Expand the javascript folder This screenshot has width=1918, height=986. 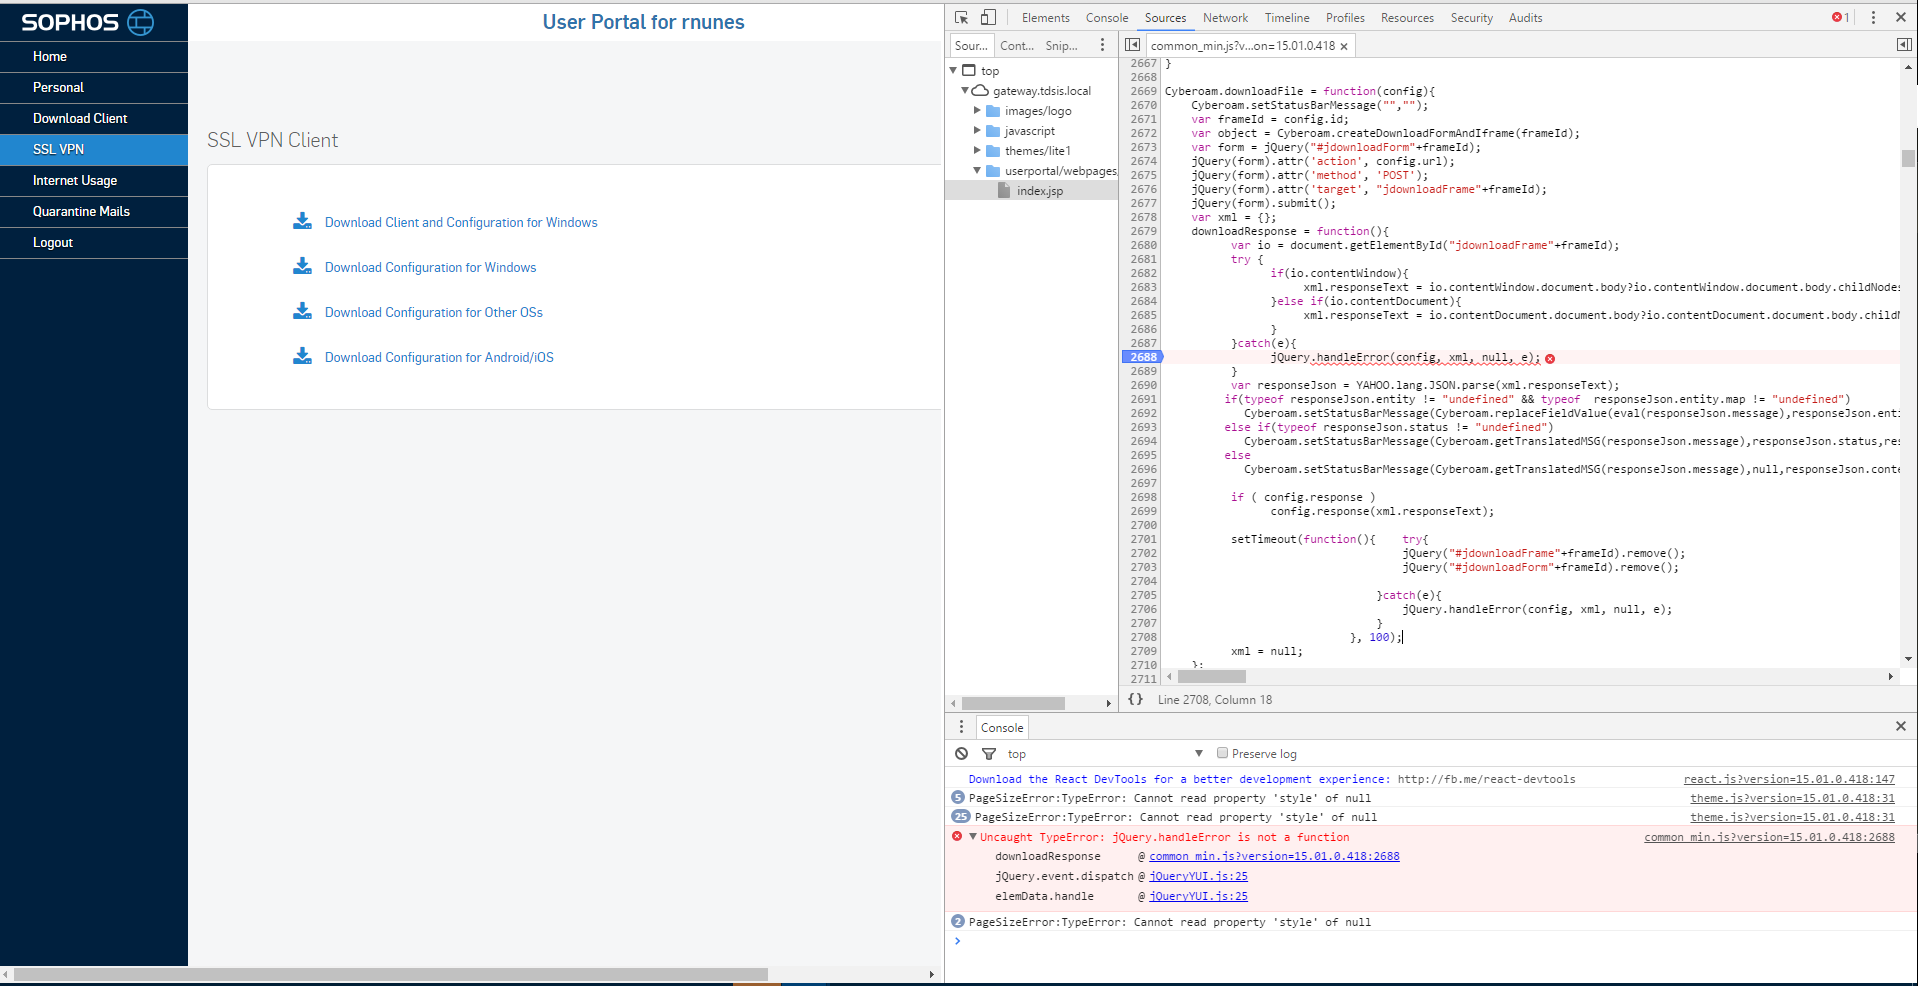pos(977,130)
